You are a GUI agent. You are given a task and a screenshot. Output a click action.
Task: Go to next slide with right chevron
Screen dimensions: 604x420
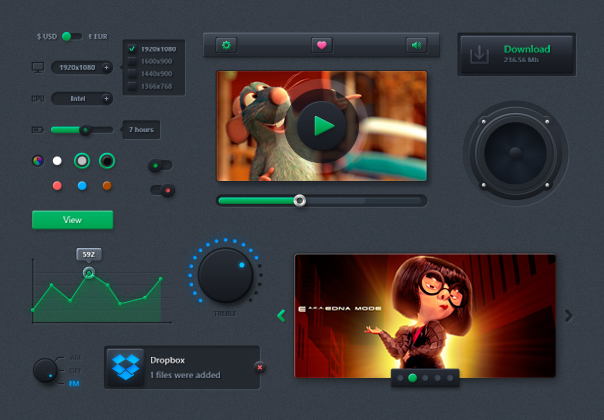569,316
